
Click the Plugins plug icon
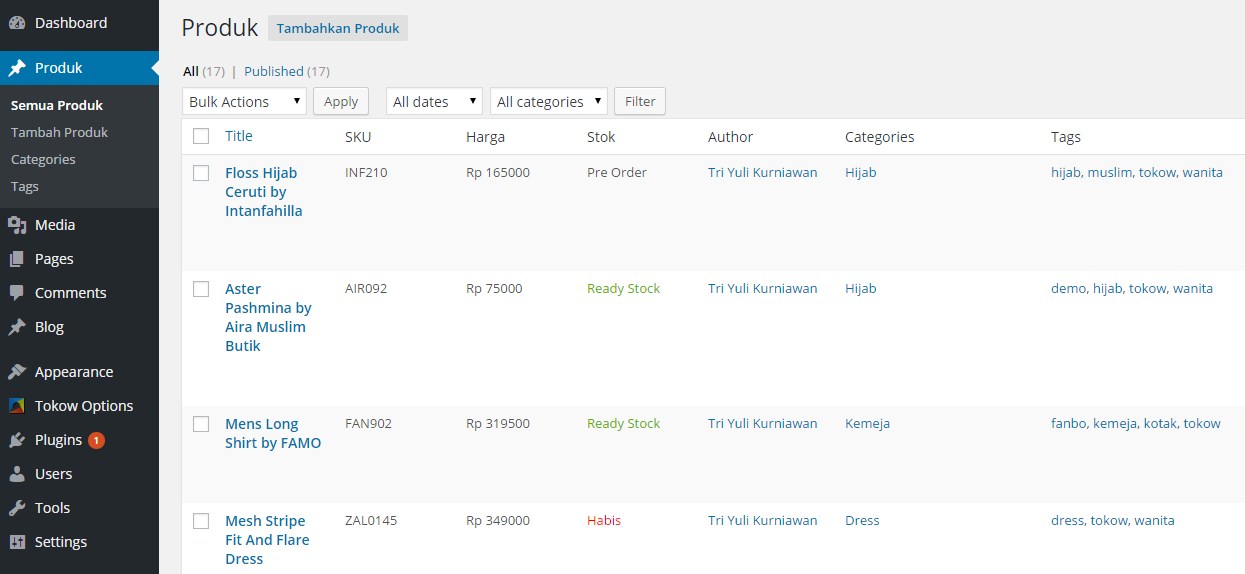point(17,440)
